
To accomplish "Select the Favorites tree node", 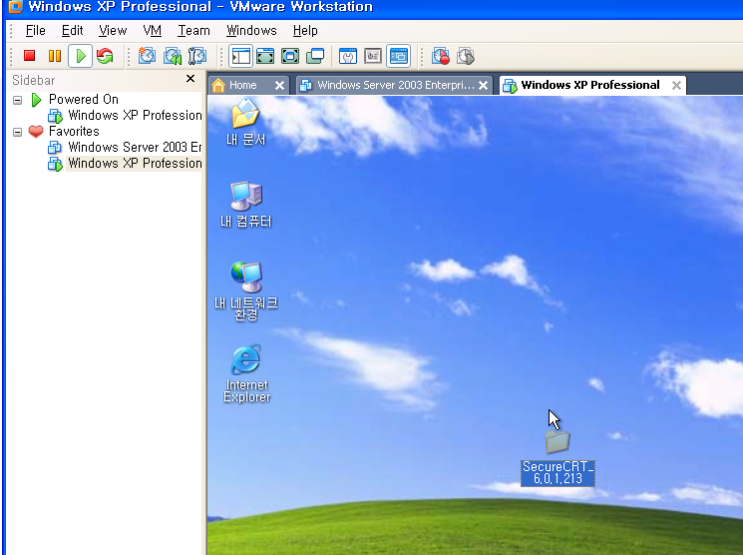I will (x=74, y=131).
